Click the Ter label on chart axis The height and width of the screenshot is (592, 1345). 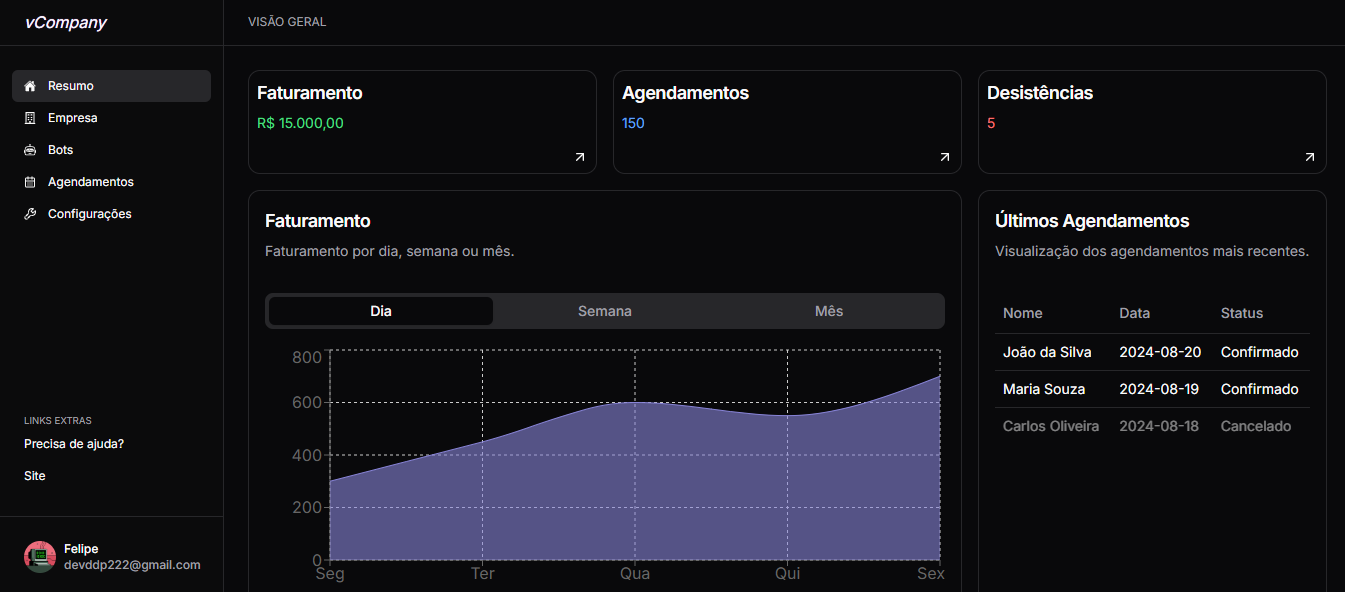483,573
